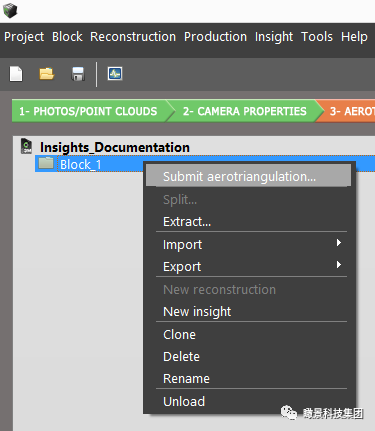The height and width of the screenshot is (431, 375).
Task: Click the New project blank page icon
Action: point(16,74)
